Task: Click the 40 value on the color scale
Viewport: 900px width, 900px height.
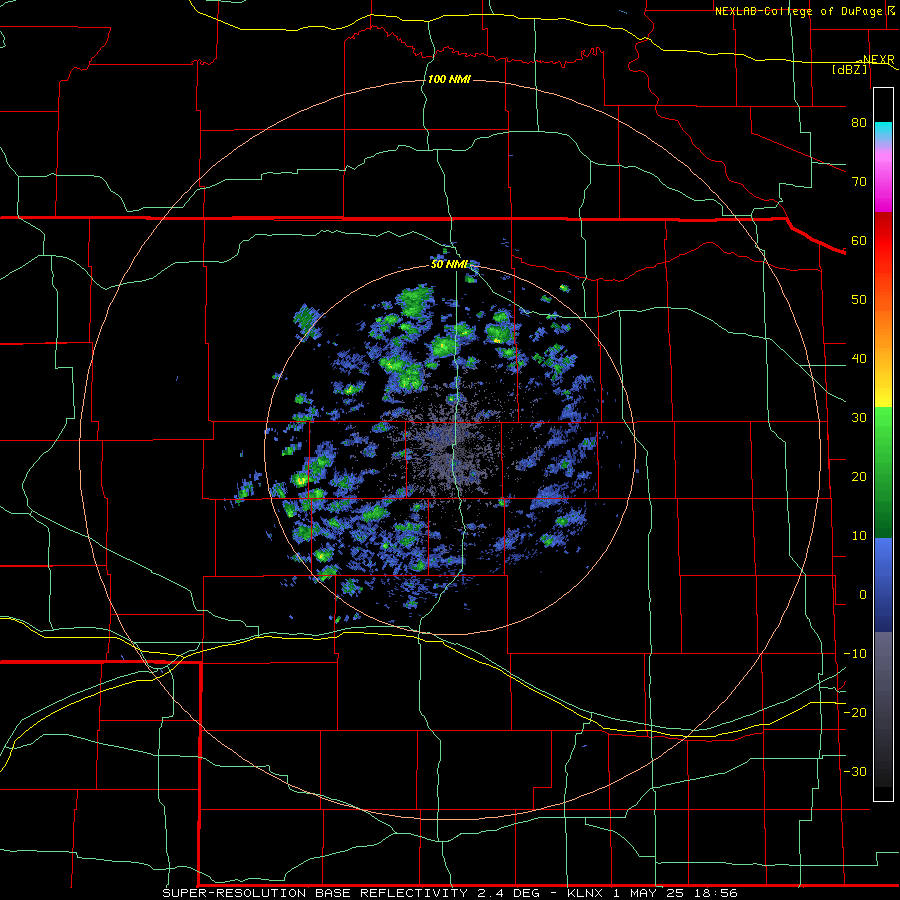Action: coord(859,359)
